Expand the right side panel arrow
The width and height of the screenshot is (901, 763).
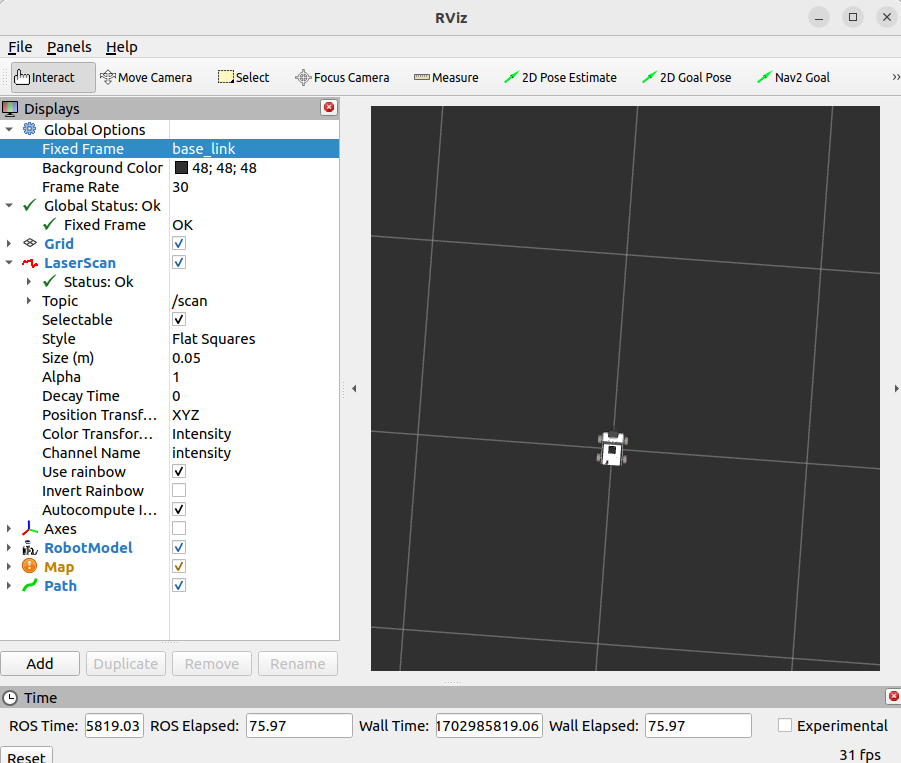point(896,388)
